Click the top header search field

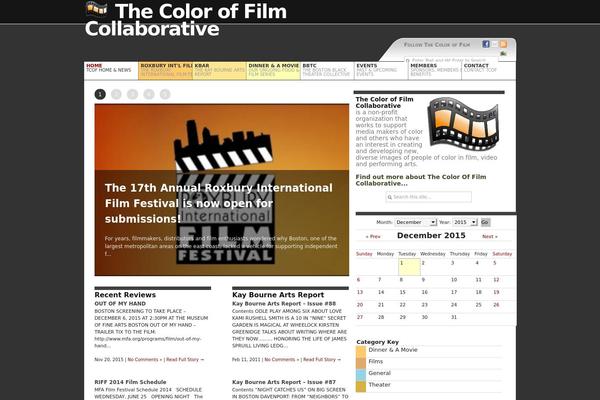452,60
